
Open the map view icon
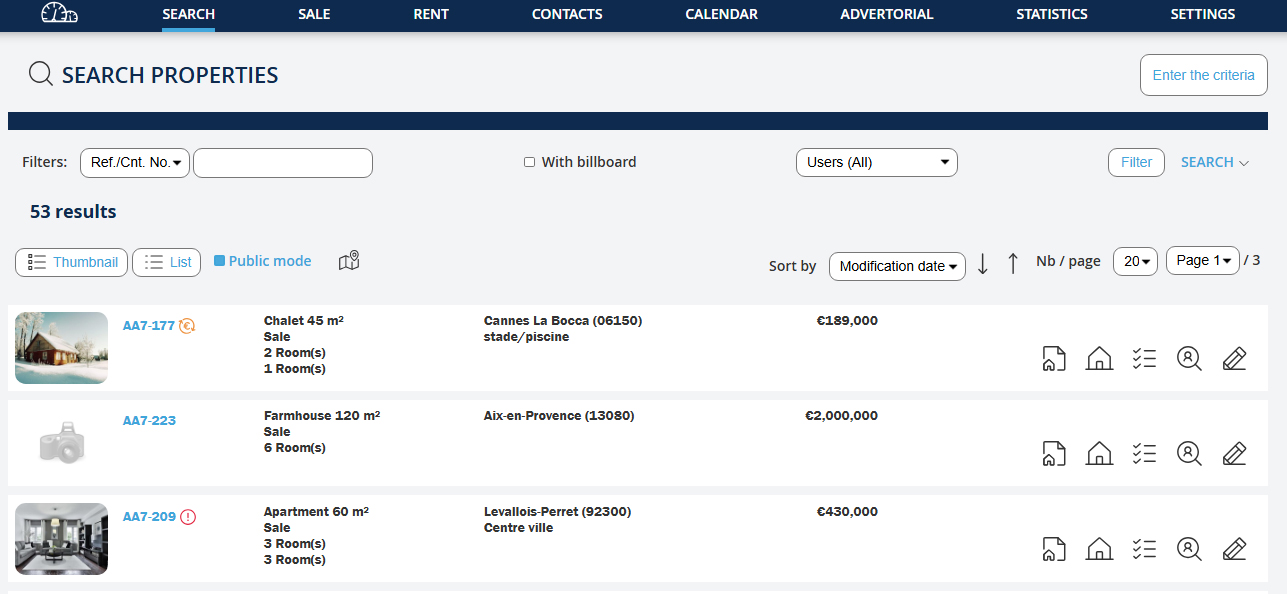[x=349, y=261]
